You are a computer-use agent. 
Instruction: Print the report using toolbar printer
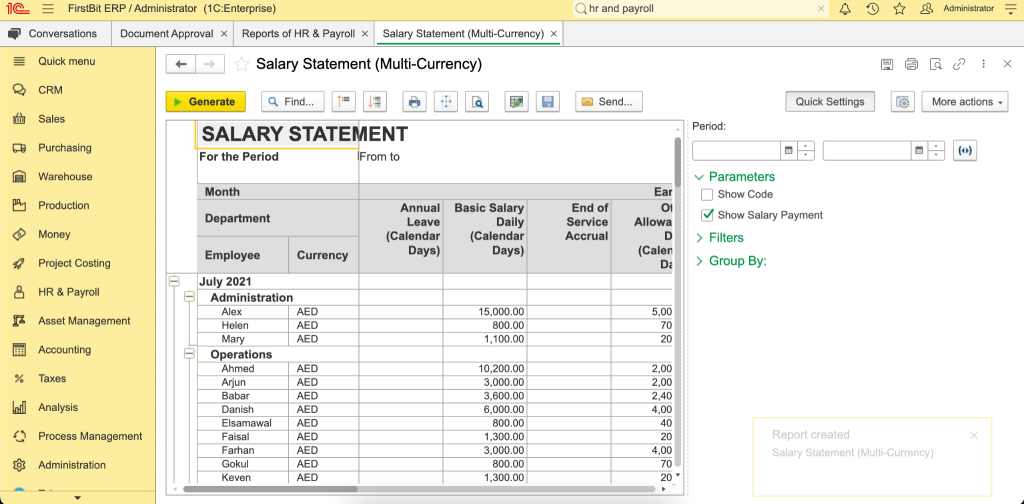[x=414, y=102]
